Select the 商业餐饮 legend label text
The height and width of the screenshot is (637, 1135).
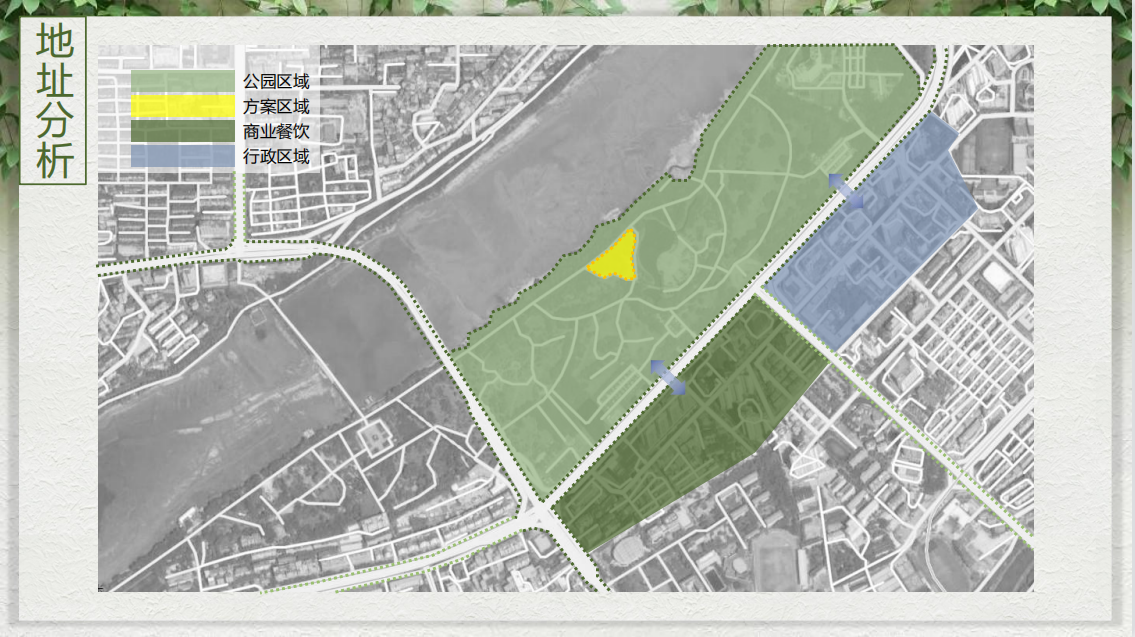pyautogui.click(x=276, y=131)
